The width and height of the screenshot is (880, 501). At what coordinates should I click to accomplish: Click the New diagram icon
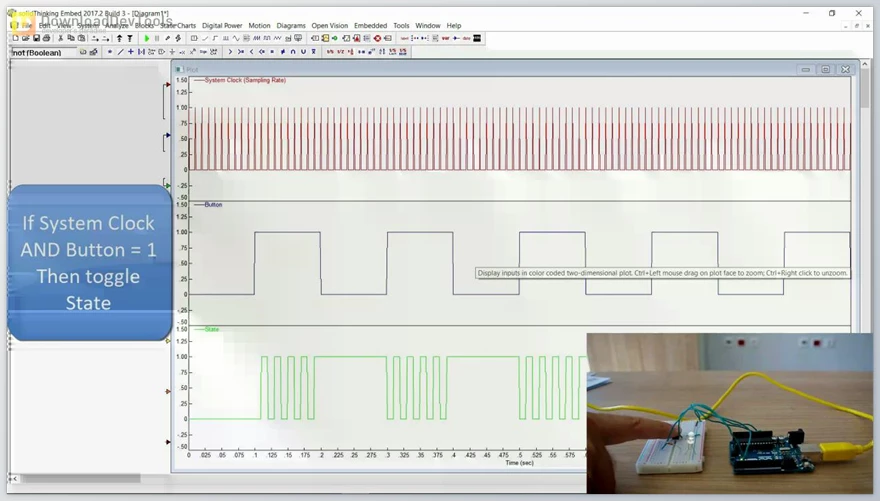pos(15,38)
